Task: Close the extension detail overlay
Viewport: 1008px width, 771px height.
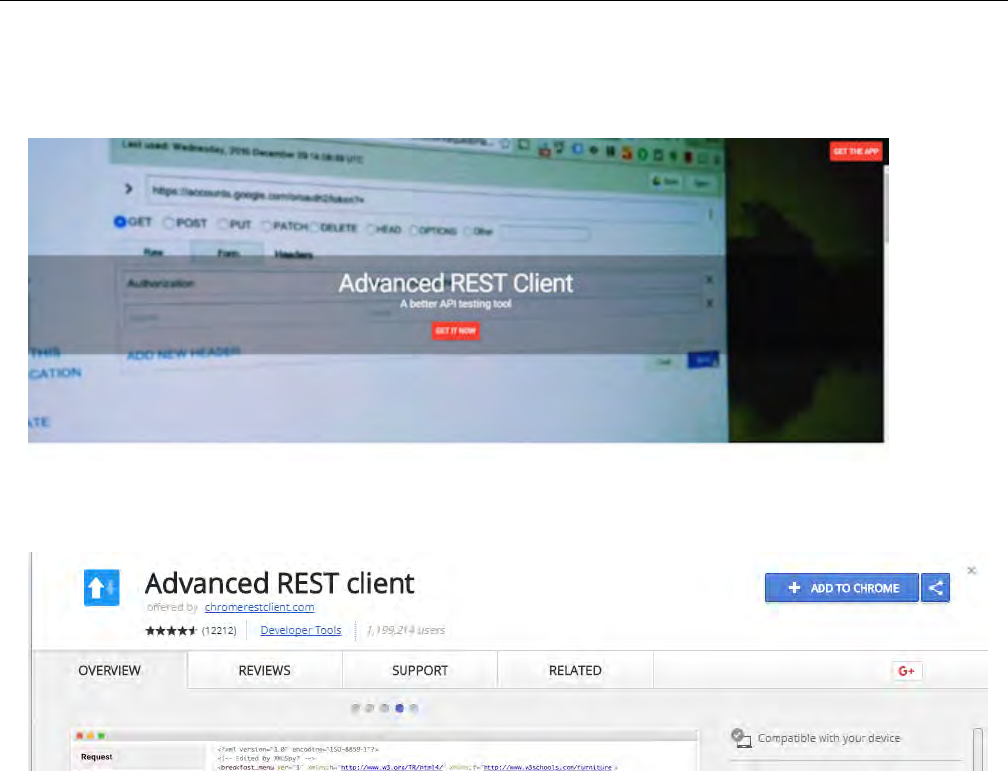Action: 971,570
